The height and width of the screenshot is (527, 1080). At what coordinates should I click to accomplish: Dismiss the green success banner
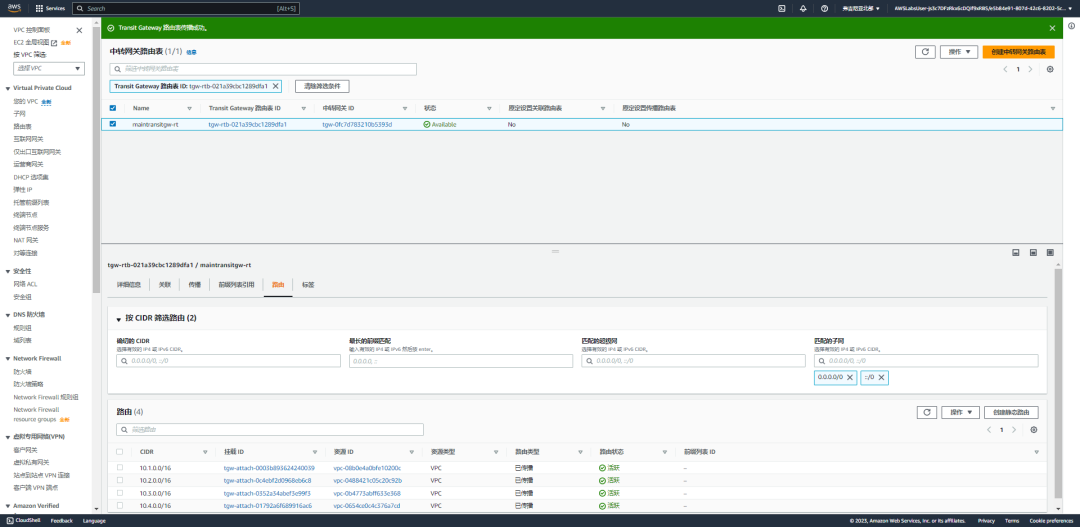[1052, 28]
